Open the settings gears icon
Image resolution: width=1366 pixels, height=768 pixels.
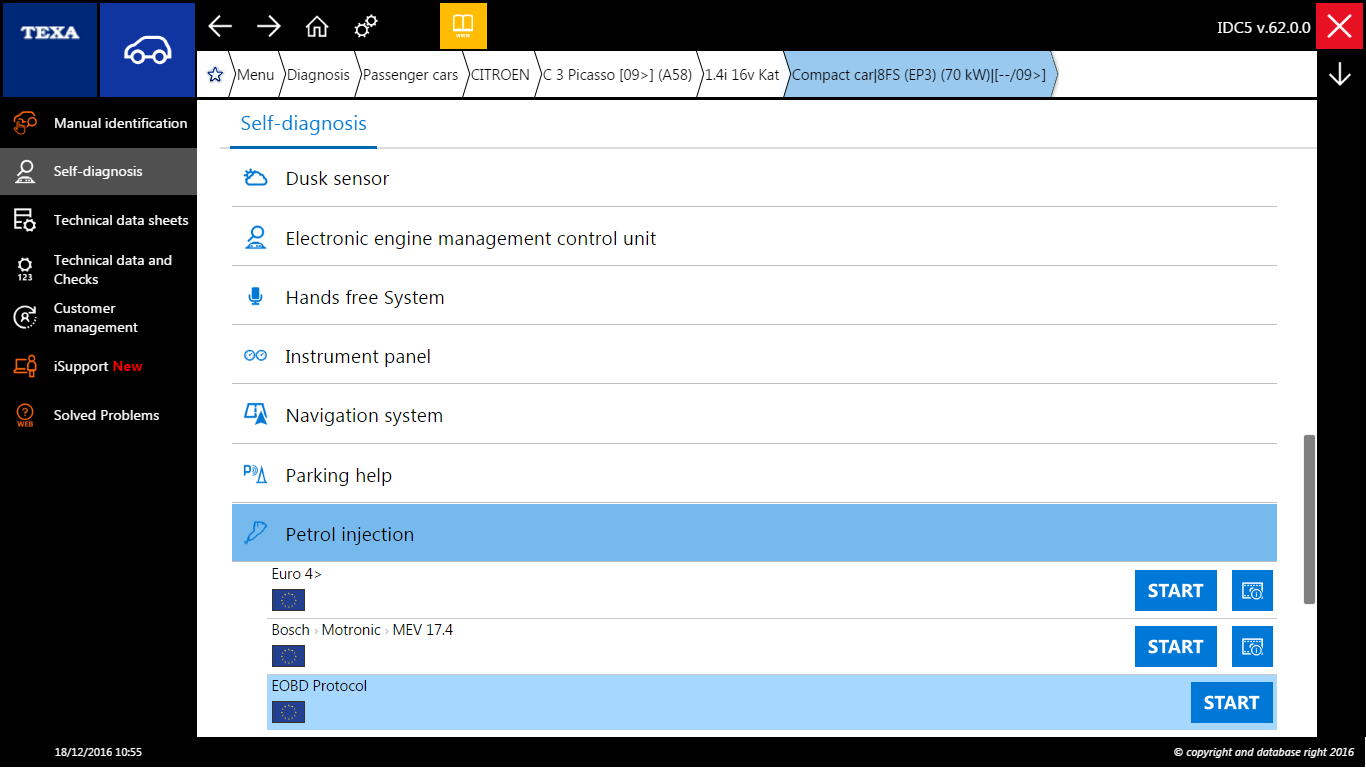coord(366,27)
